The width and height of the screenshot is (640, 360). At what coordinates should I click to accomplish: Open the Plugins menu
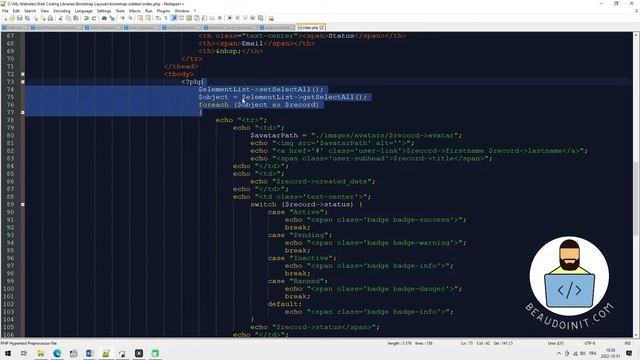coord(163,11)
